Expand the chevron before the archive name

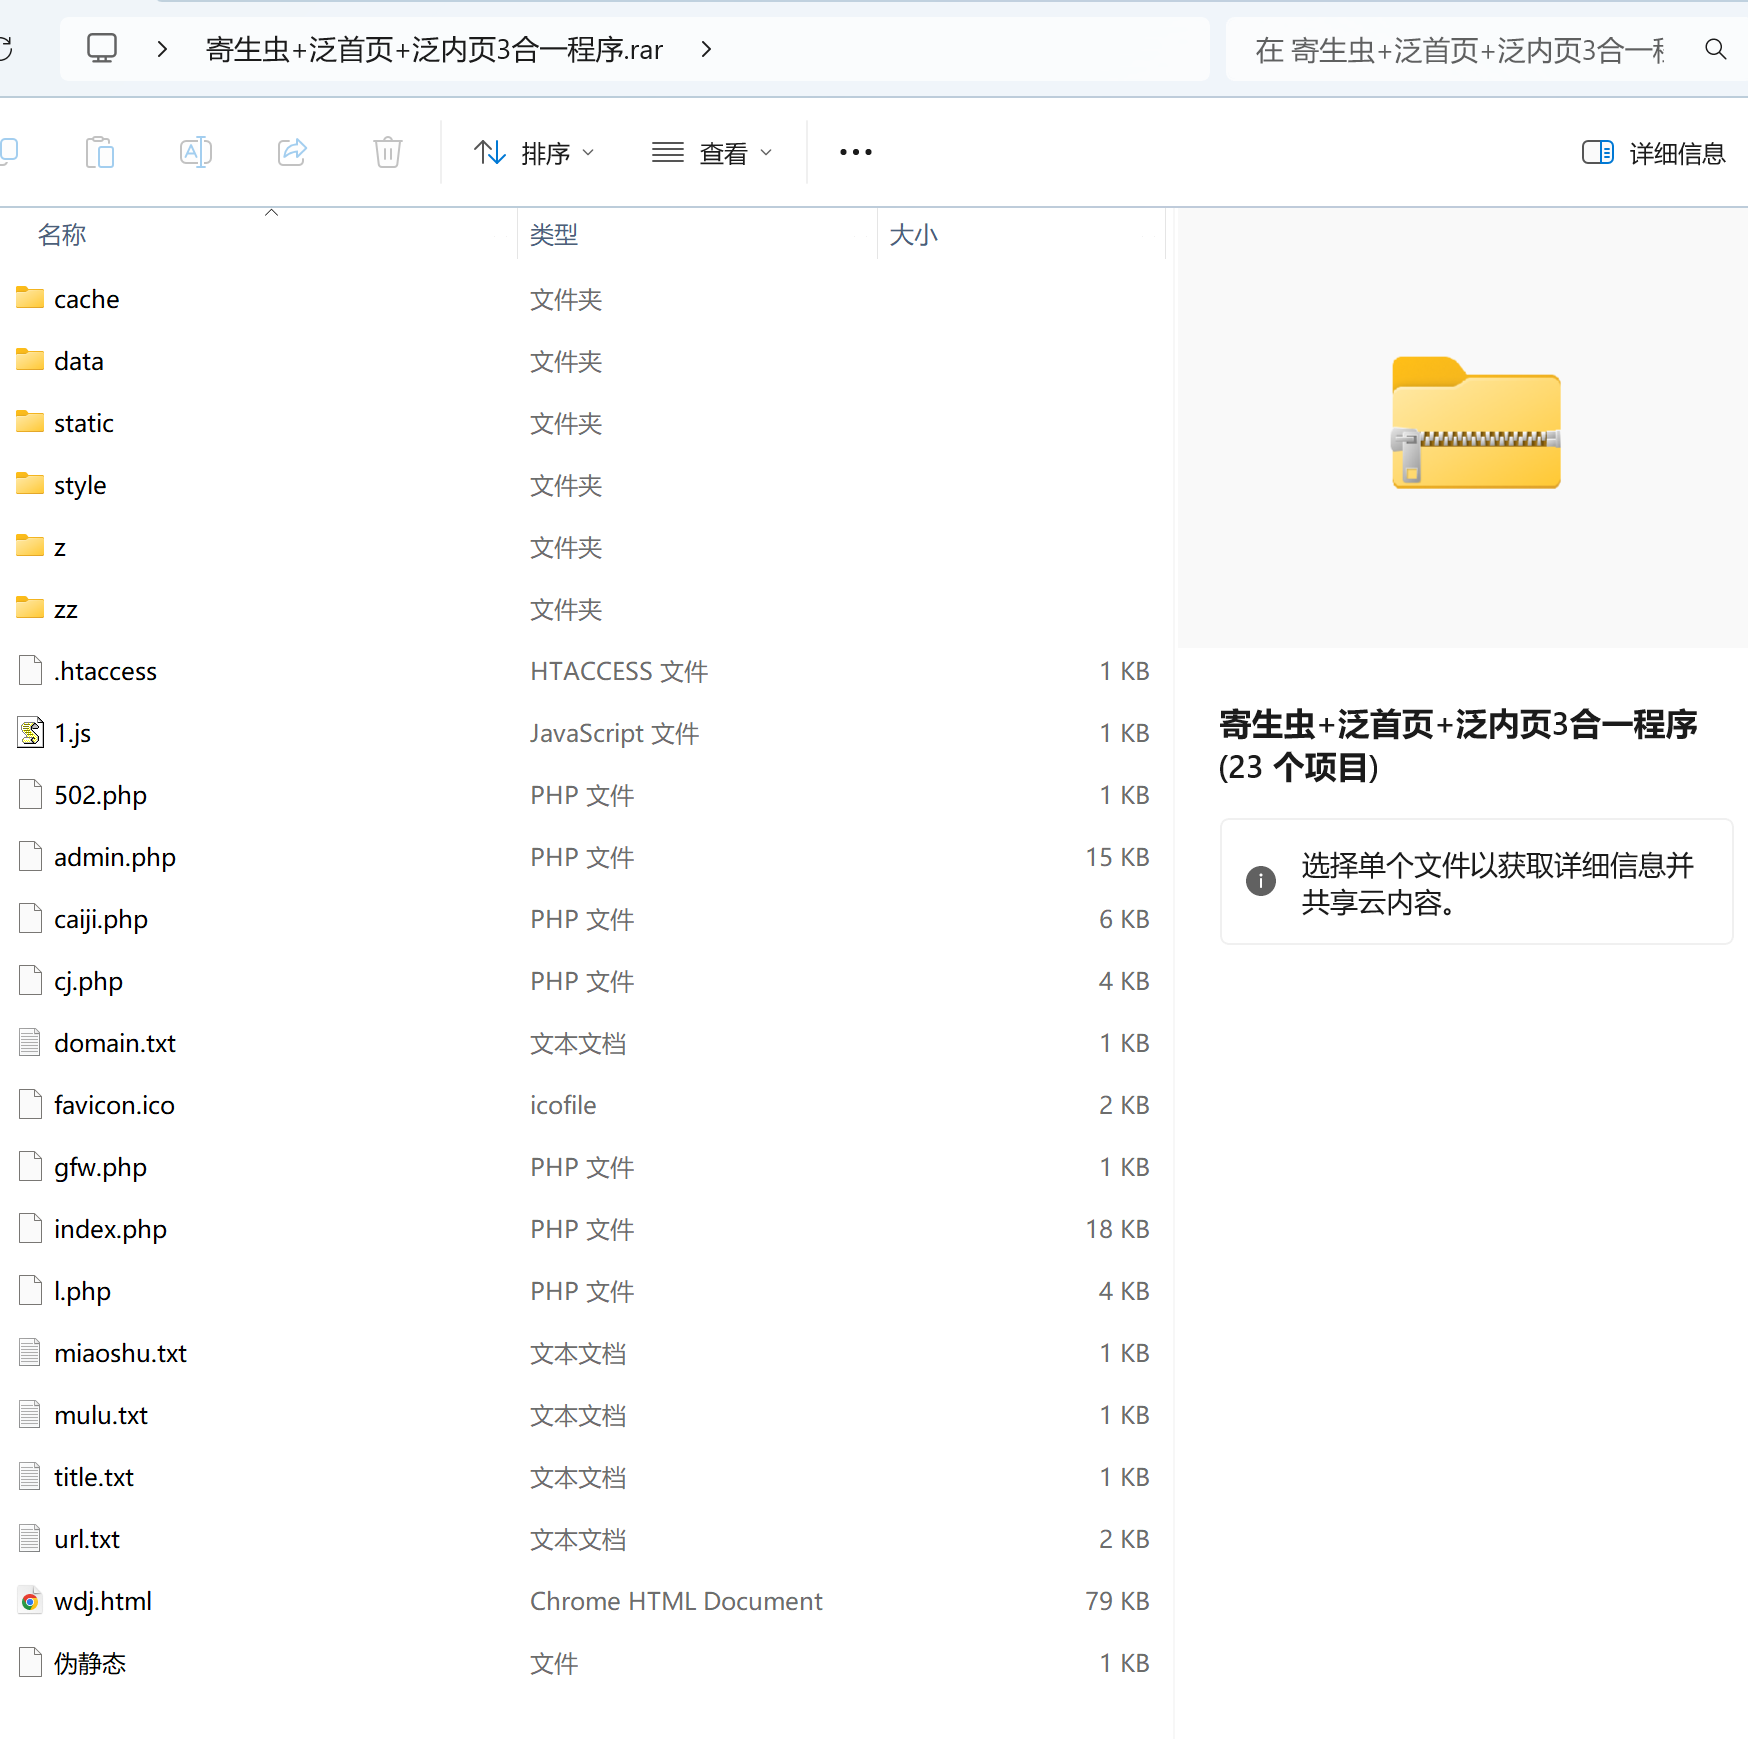click(x=162, y=49)
